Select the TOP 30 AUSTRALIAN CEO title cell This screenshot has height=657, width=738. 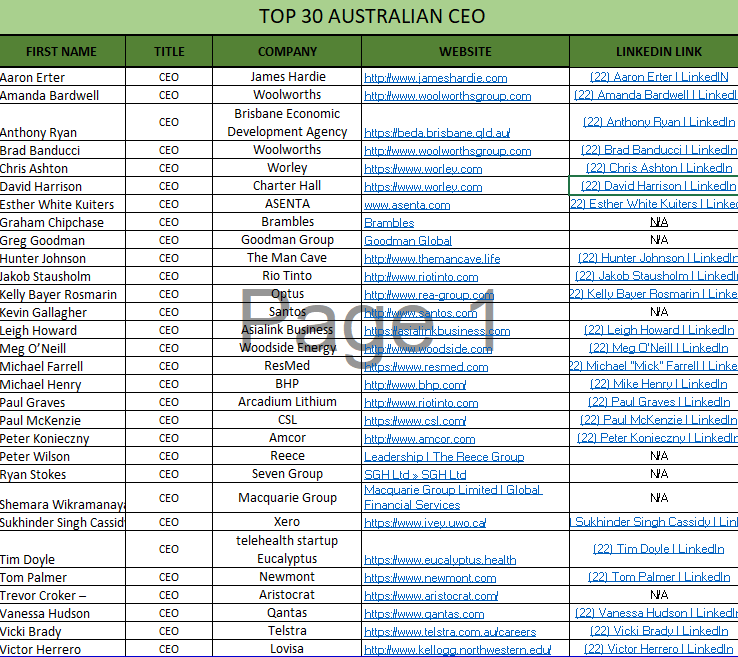(371, 16)
